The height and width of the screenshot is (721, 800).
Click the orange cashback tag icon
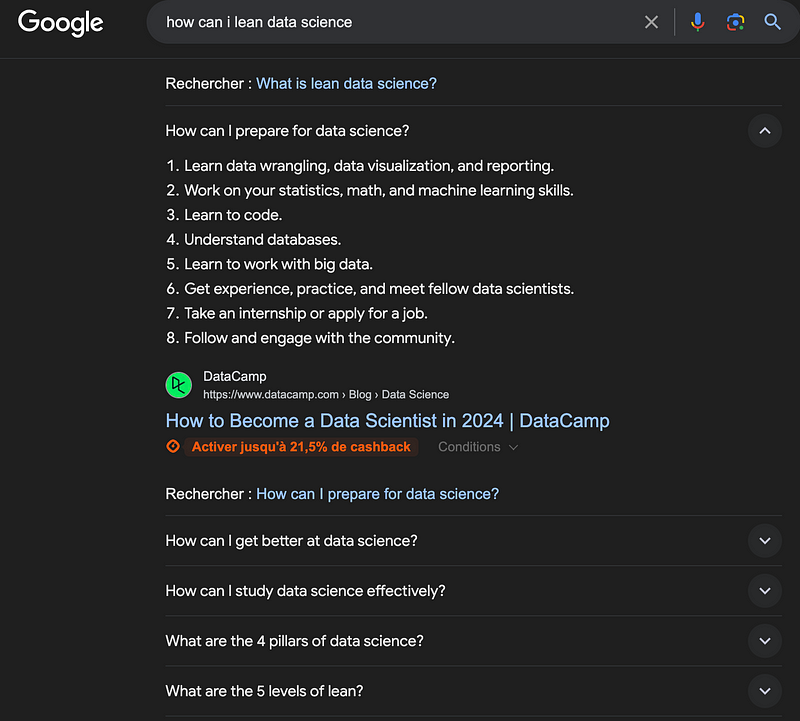(x=172, y=447)
